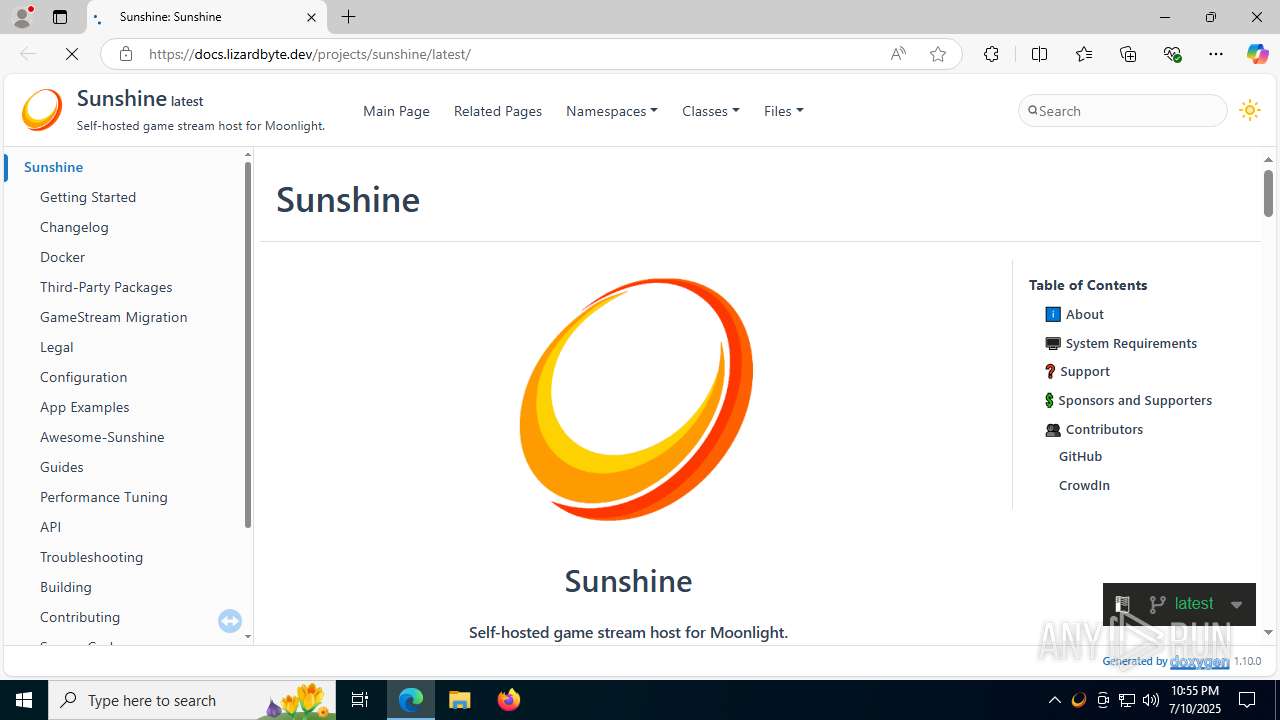Click in the docs Search field
The image size is (1280, 720).
[x=1123, y=111]
